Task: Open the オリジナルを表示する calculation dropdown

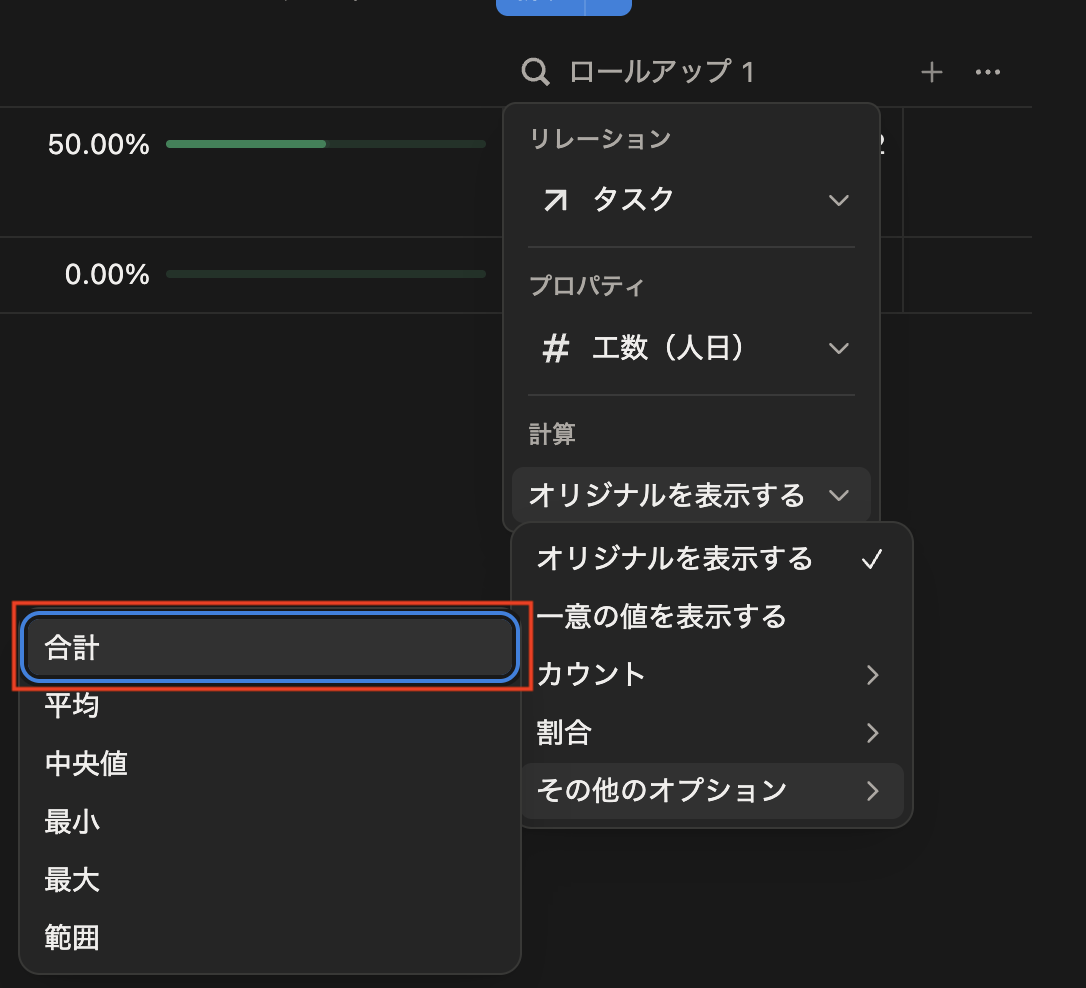Action: point(690,495)
